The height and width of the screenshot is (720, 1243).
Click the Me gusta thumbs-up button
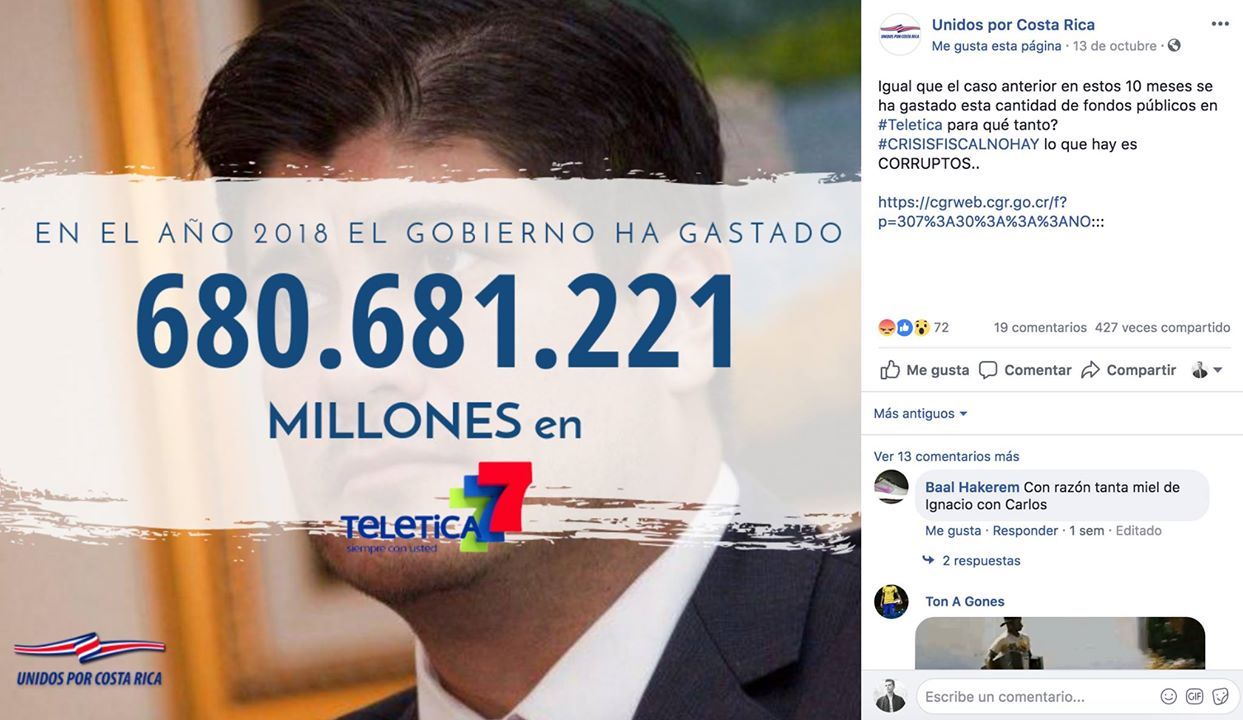click(925, 370)
